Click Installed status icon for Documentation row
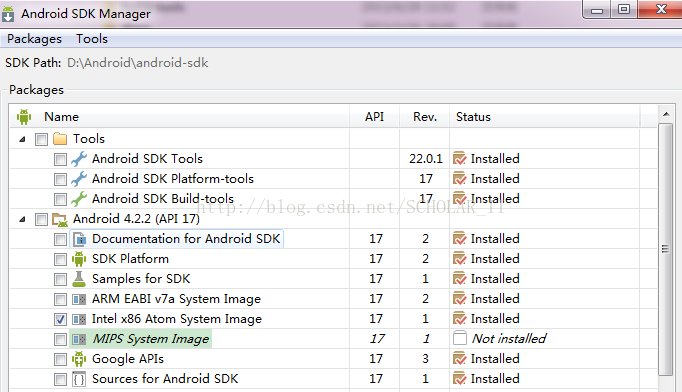The image size is (682, 392). (x=459, y=239)
